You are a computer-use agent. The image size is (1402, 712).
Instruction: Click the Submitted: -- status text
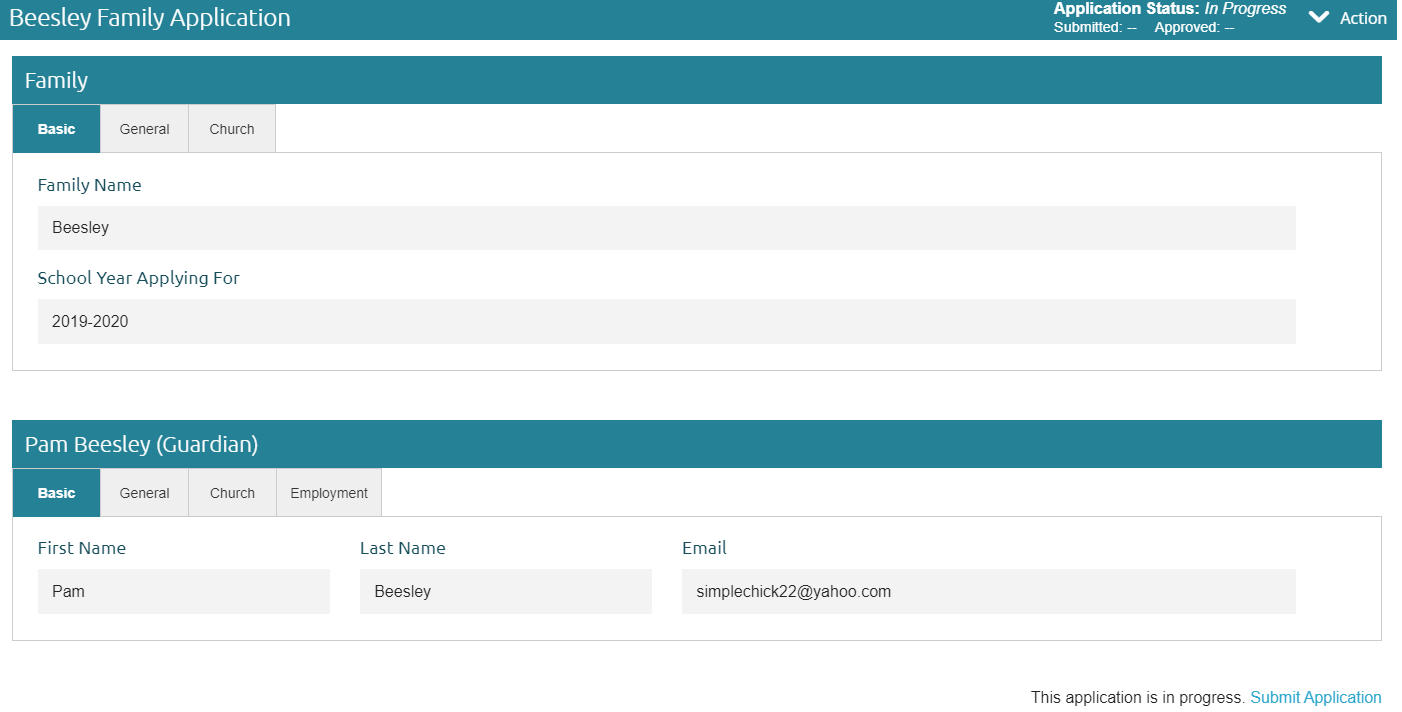[1095, 28]
